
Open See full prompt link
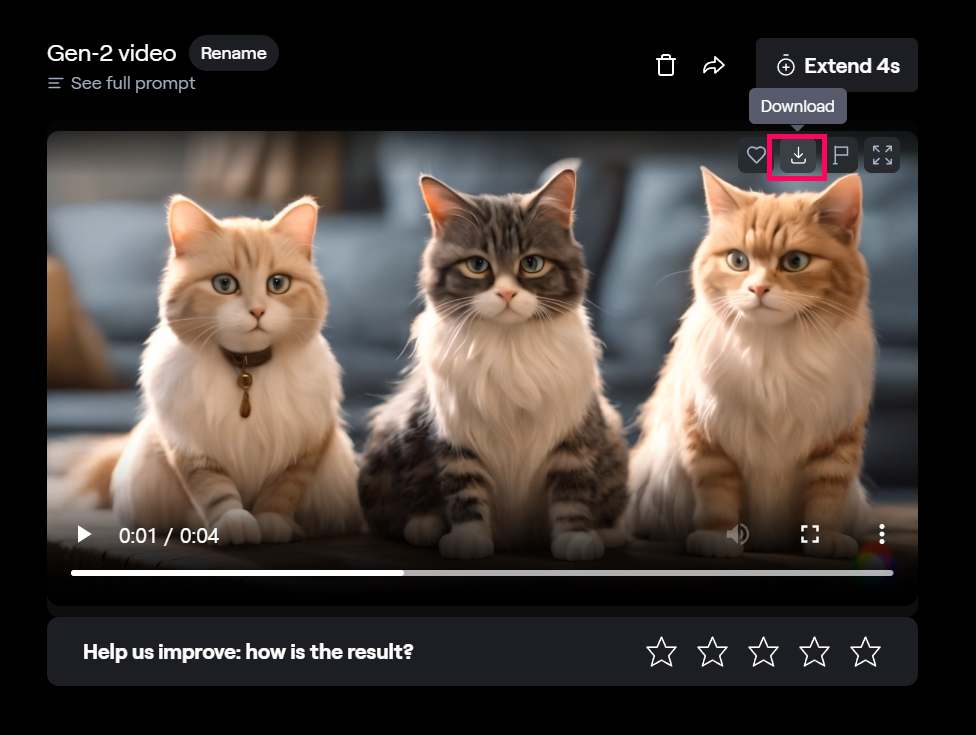coord(122,83)
